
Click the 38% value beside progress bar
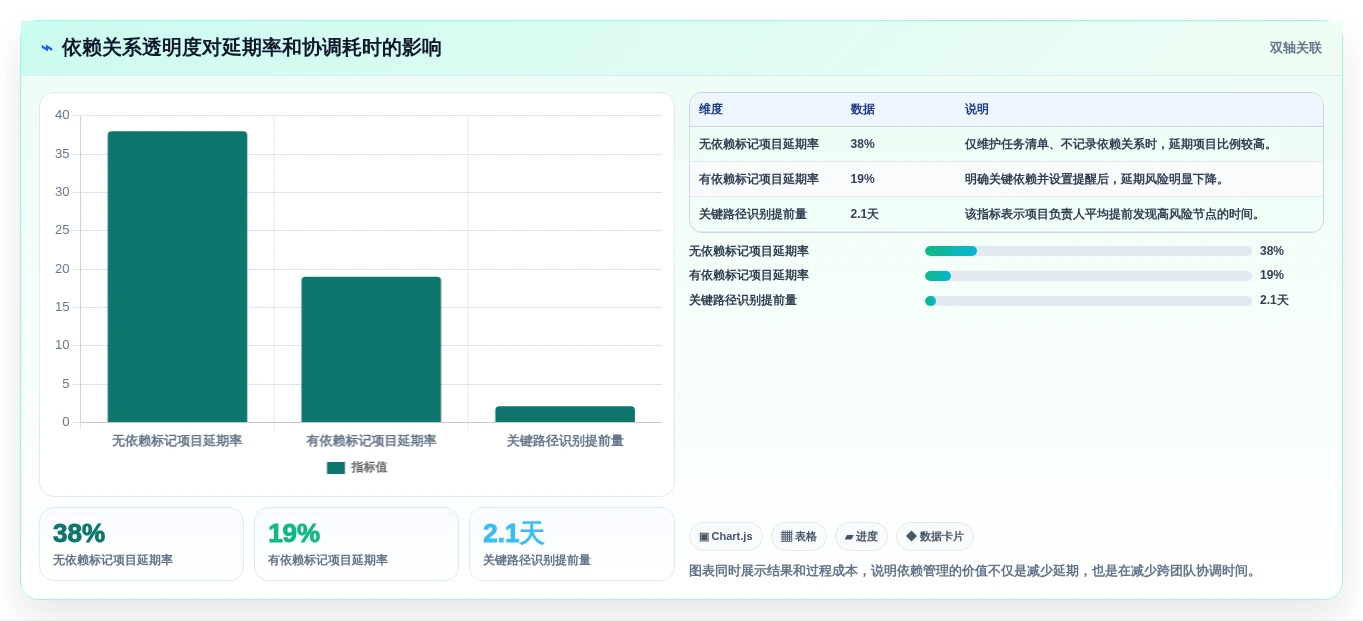point(1272,251)
